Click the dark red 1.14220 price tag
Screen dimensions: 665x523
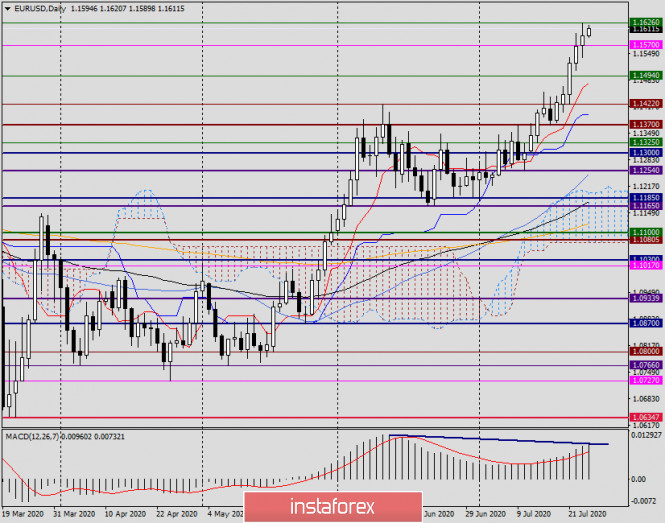click(644, 104)
